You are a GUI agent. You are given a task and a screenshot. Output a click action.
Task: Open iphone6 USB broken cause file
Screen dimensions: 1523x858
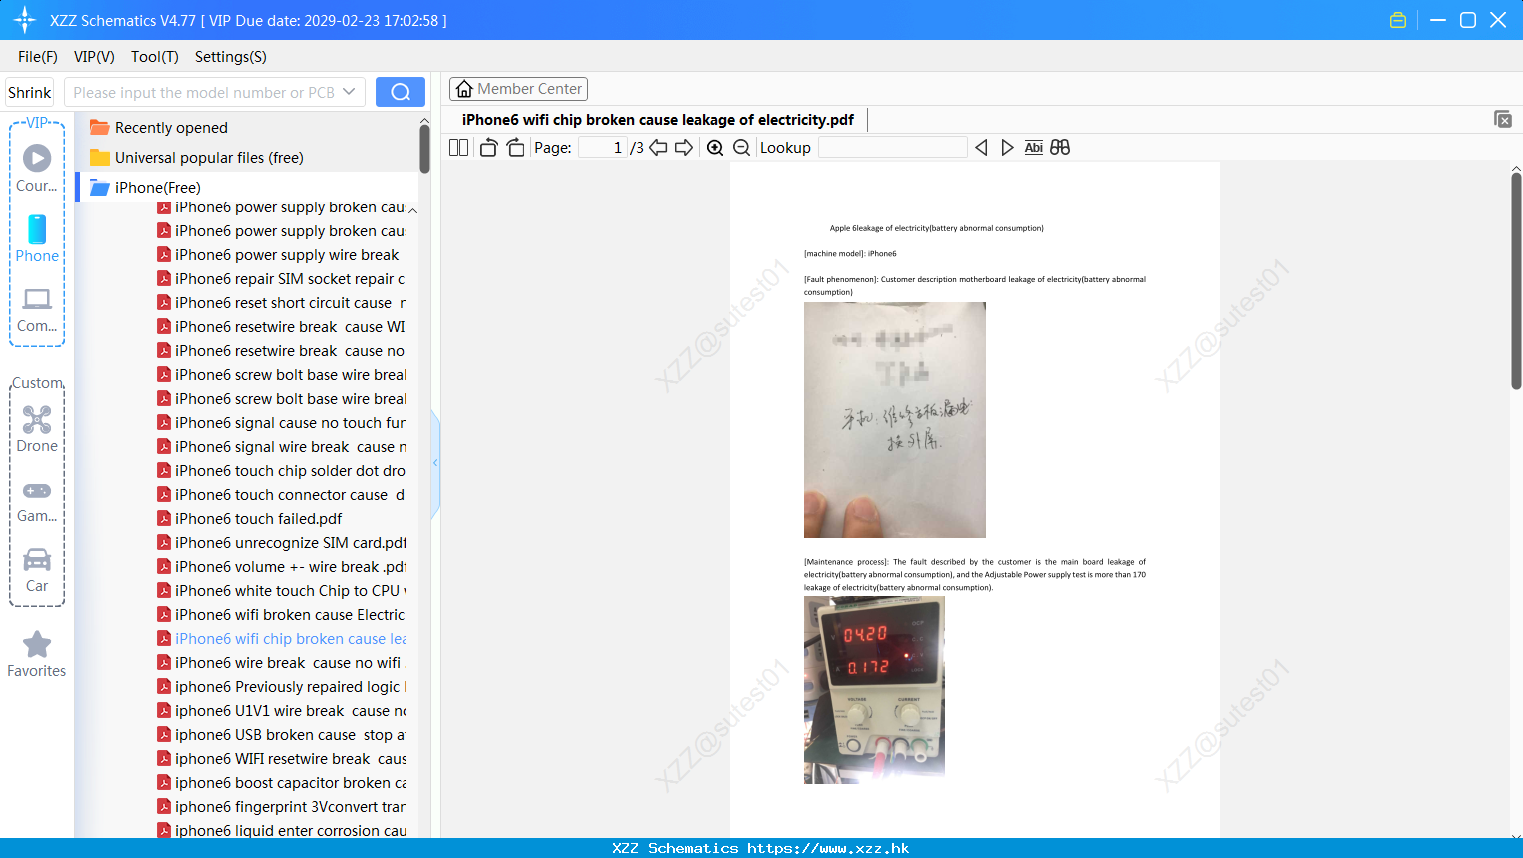[282, 735]
